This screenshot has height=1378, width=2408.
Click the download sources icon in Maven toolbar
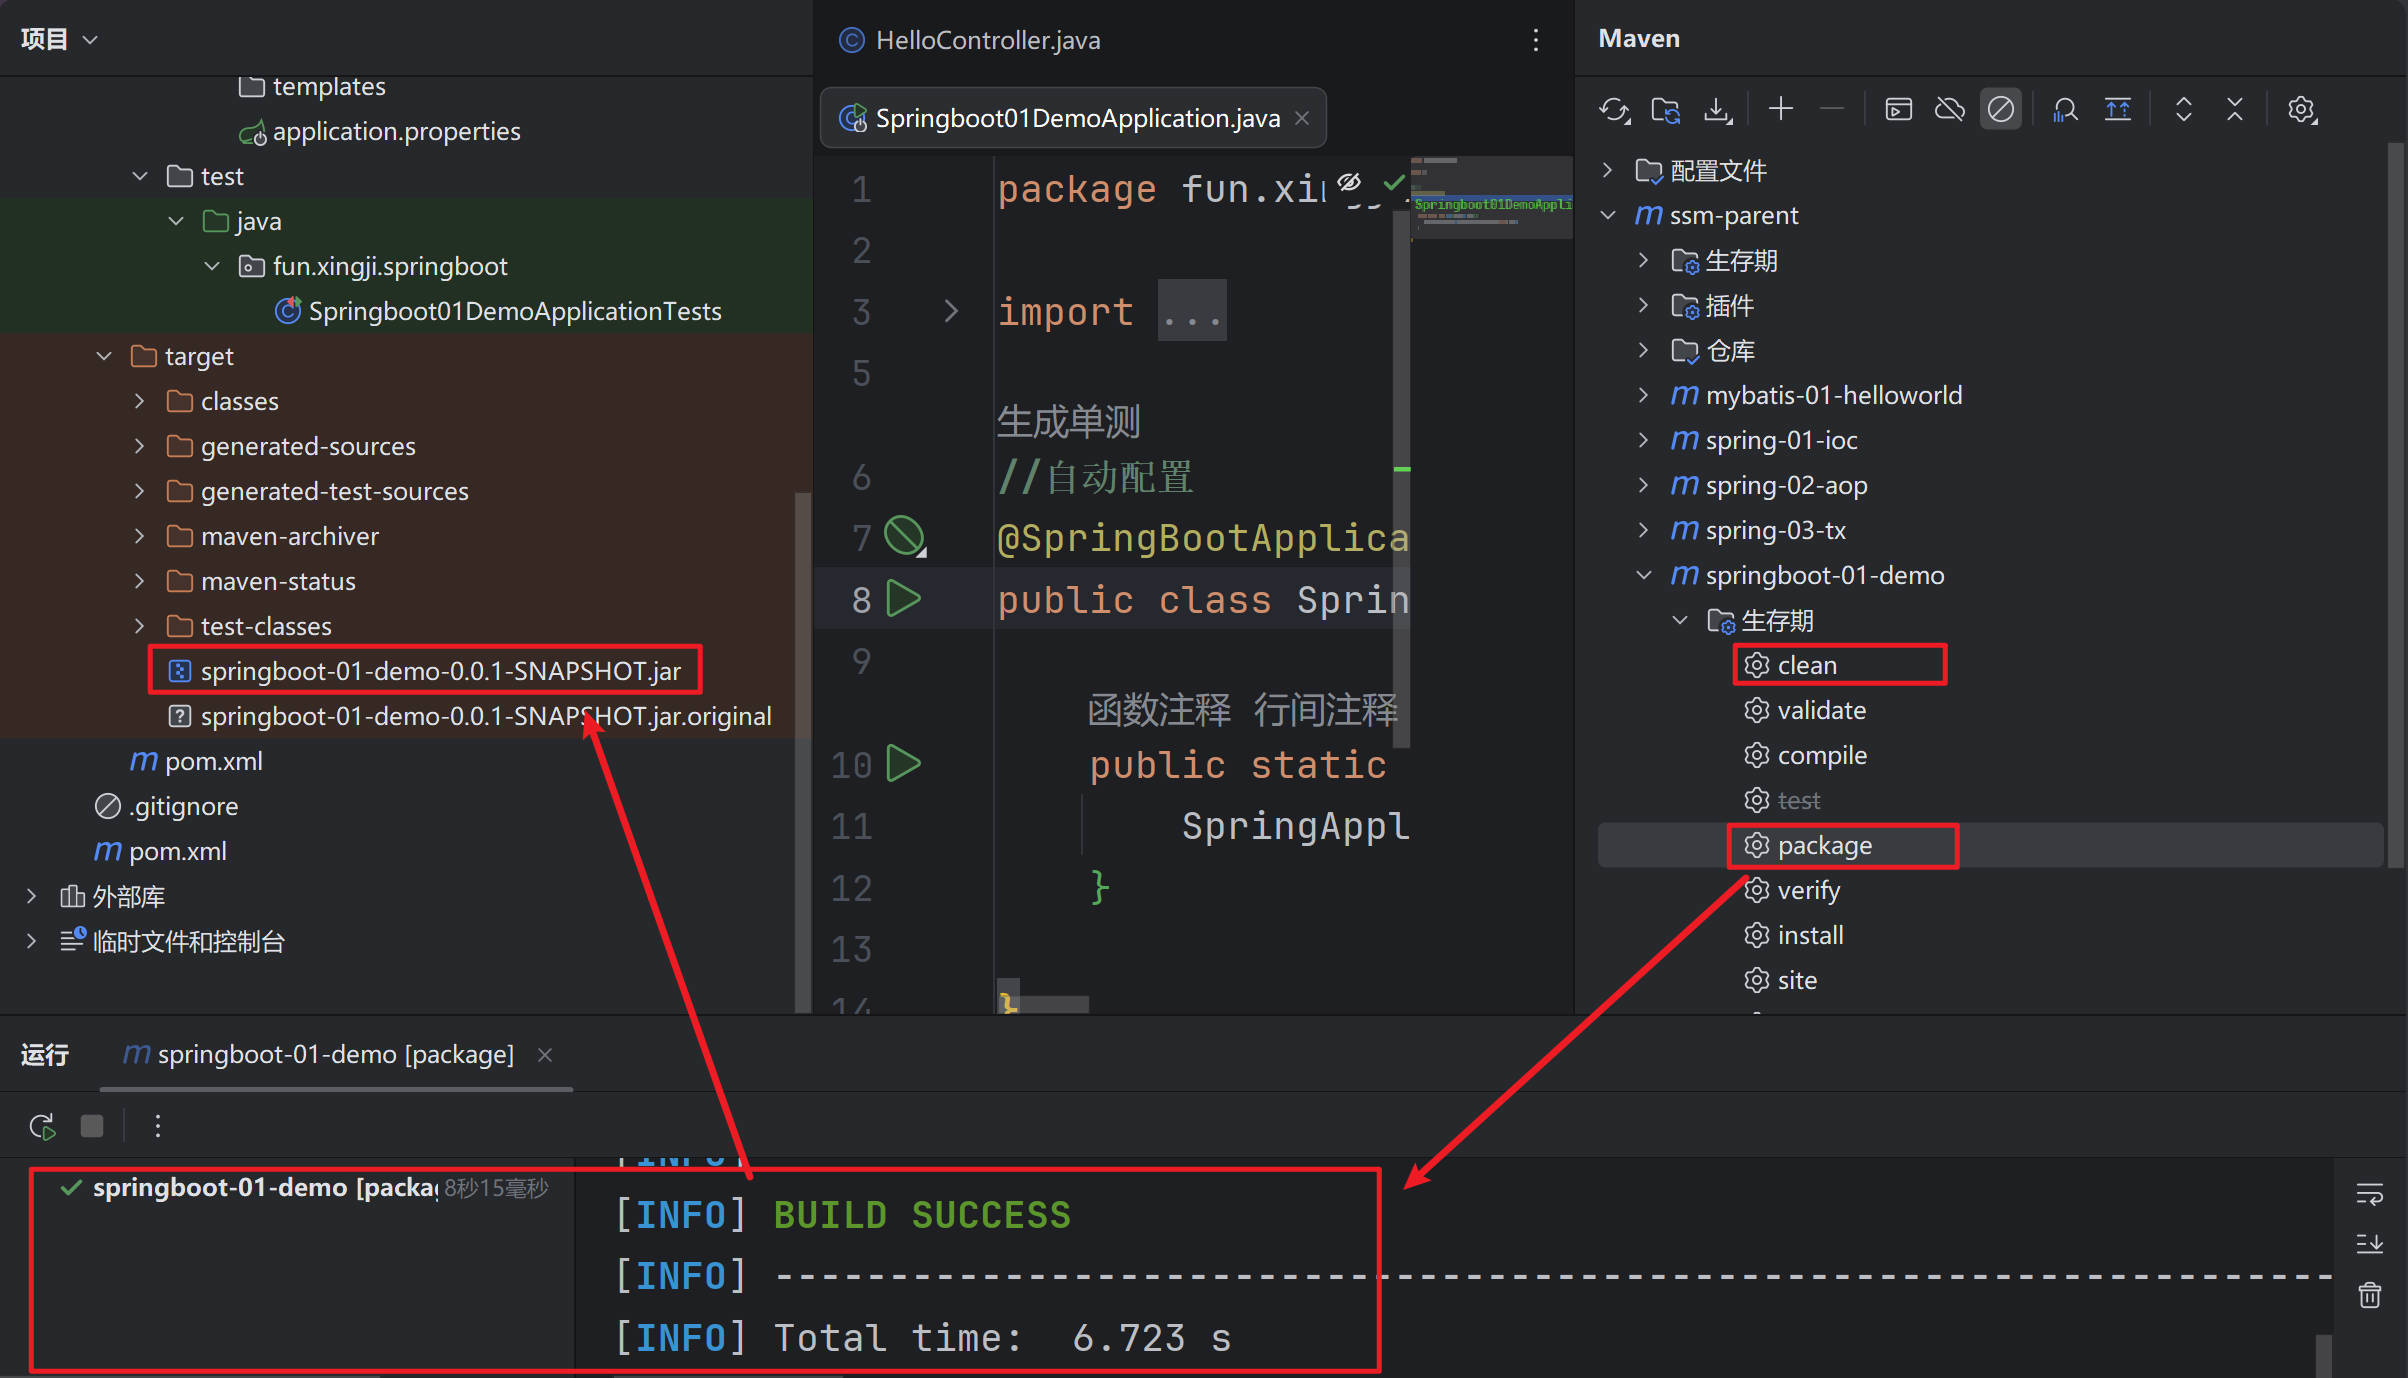(x=1717, y=110)
